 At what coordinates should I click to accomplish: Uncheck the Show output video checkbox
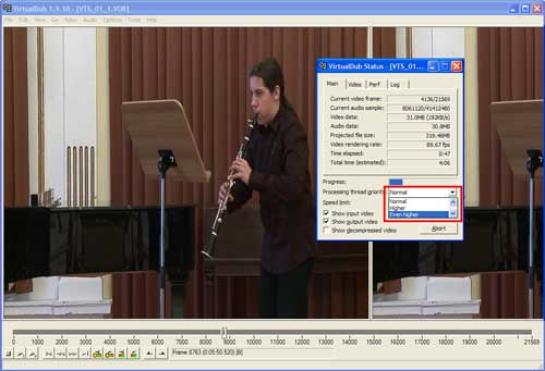326,221
